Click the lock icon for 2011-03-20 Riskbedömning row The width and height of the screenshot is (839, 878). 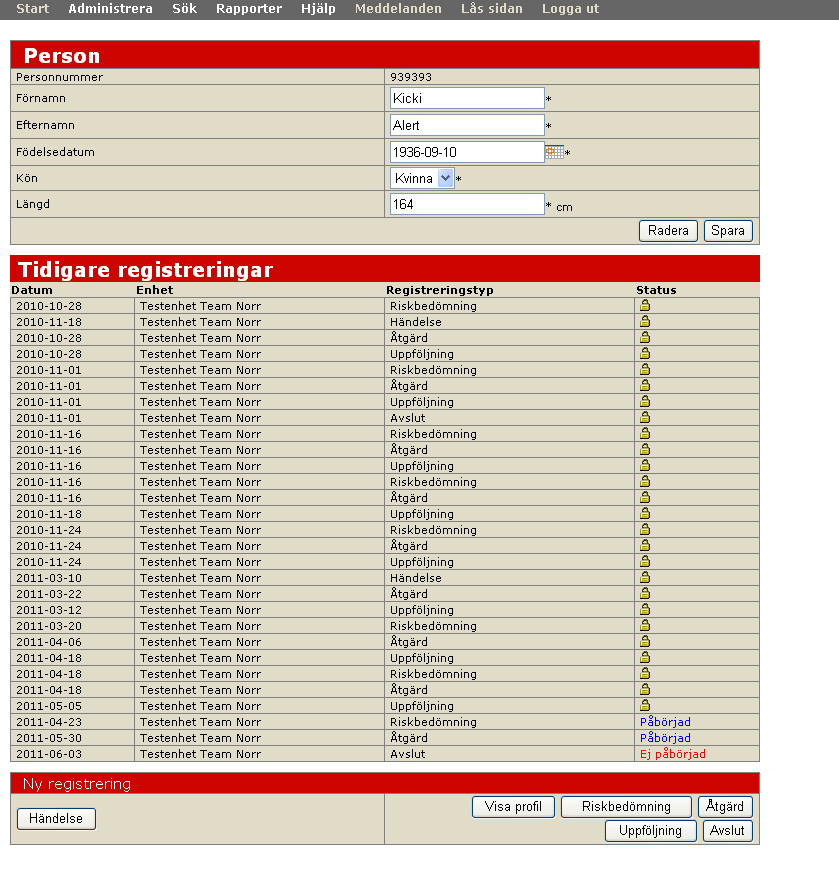[x=645, y=625]
